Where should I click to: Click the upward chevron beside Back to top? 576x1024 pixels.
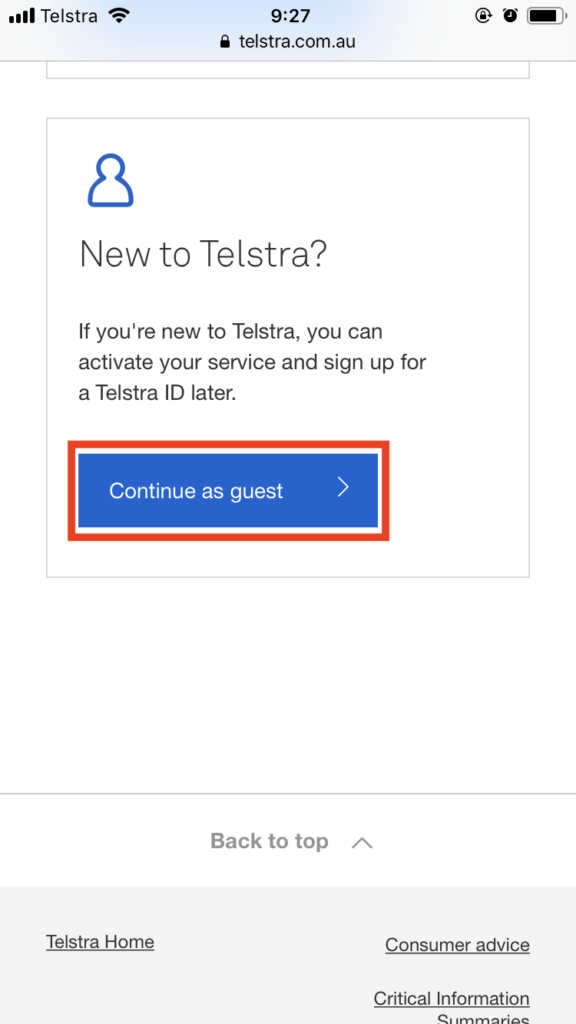362,843
